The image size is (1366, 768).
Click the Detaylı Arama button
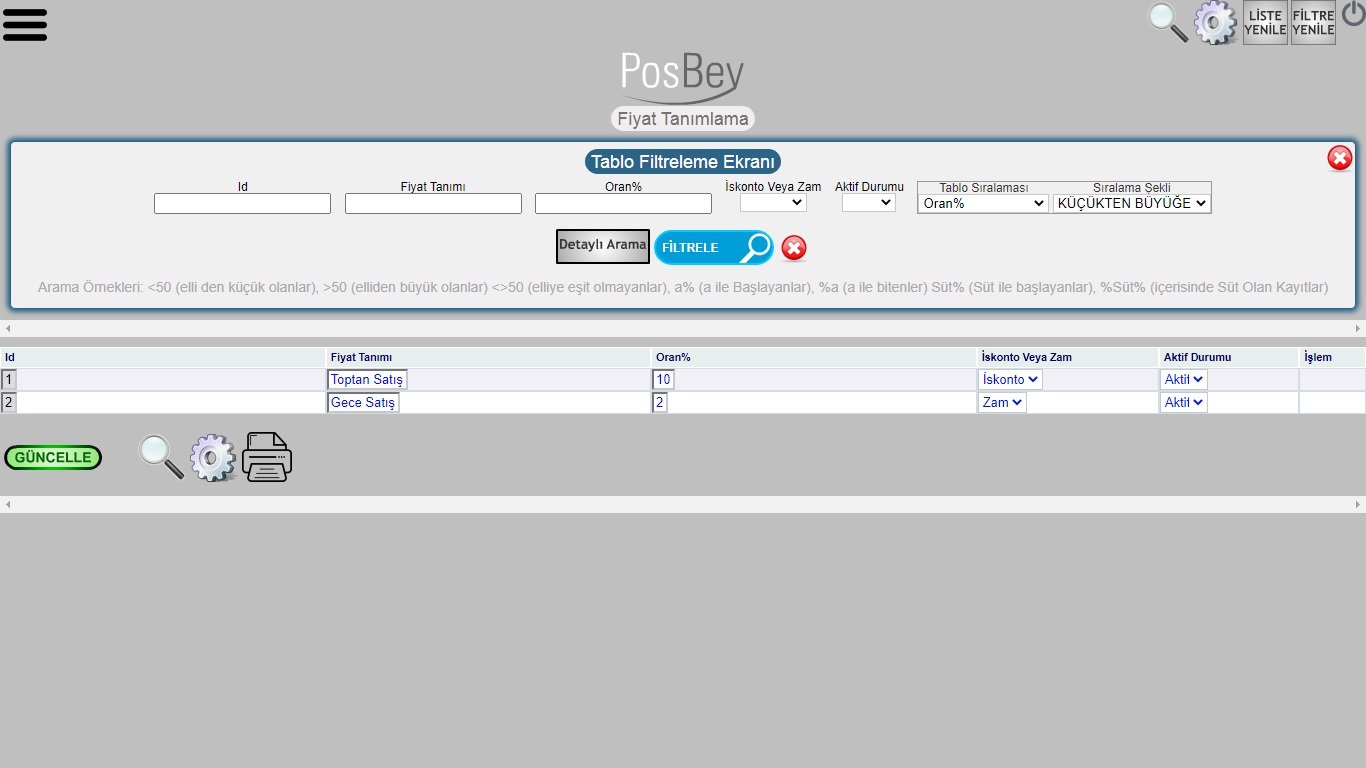(x=603, y=246)
